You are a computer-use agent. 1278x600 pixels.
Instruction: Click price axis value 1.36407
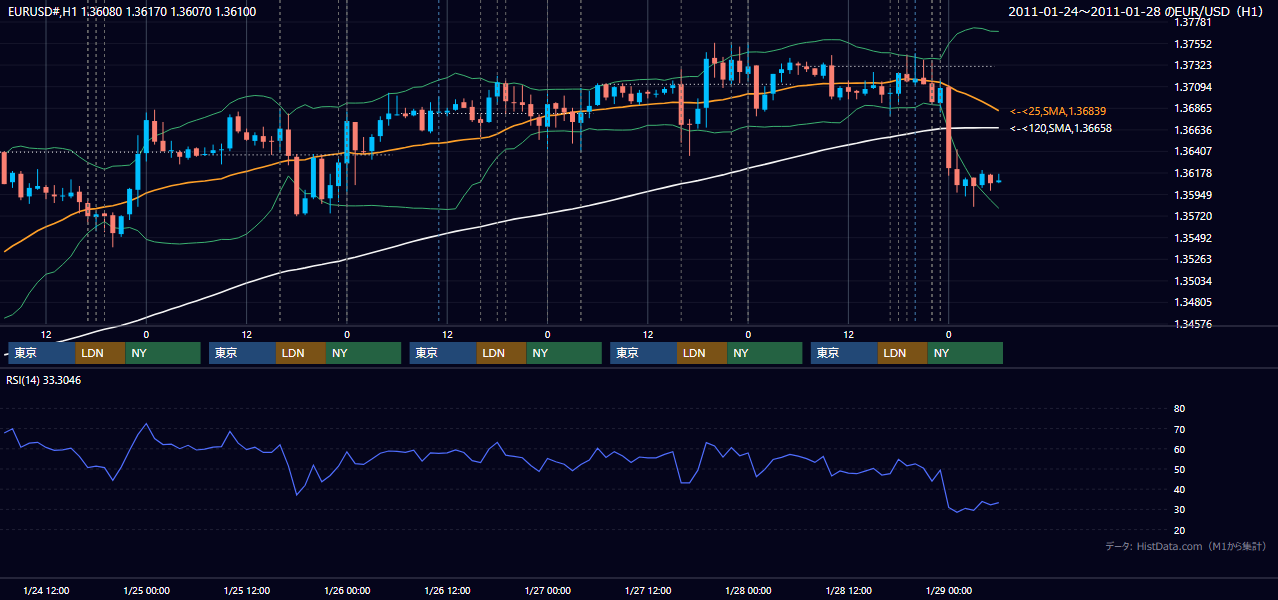coord(1192,151)
